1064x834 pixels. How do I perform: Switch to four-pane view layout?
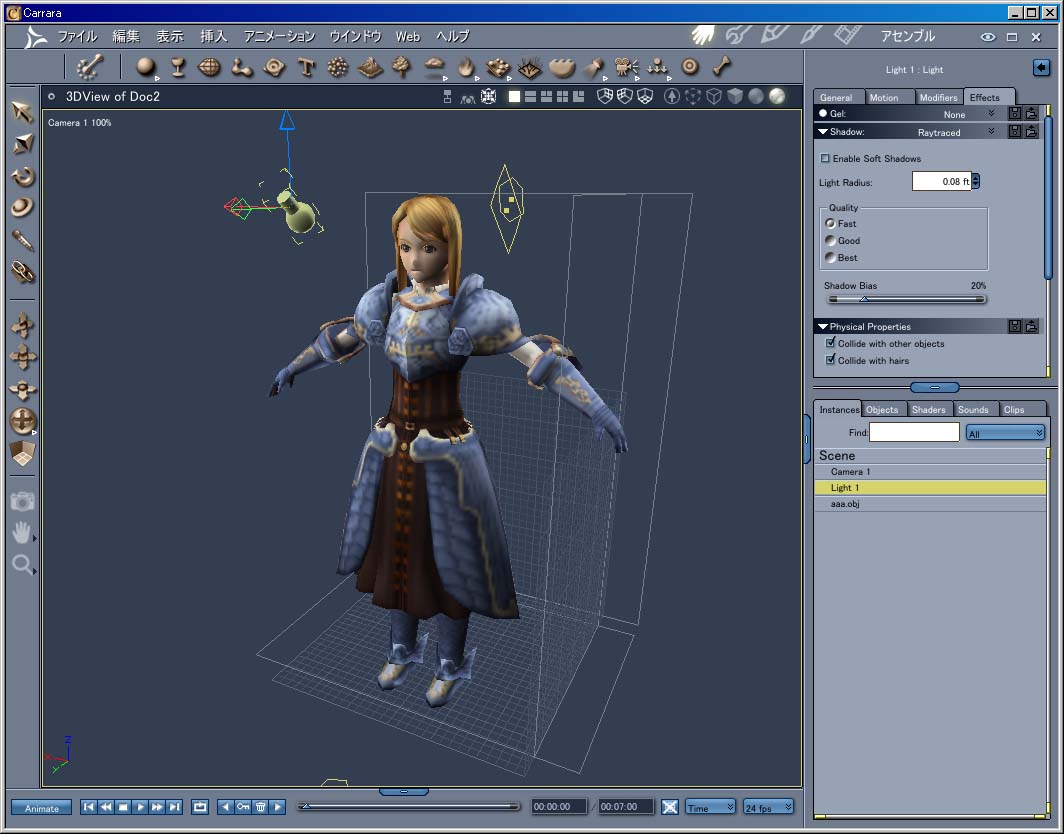pos(563,96)
